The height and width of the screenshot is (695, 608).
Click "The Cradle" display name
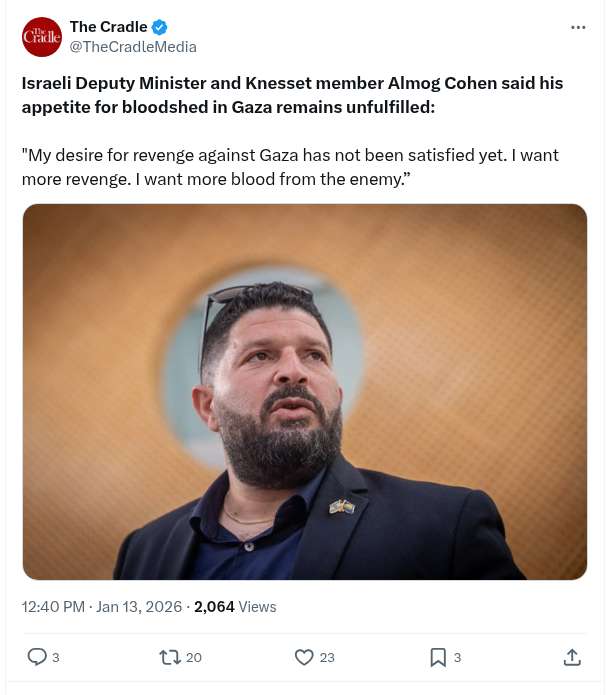click(x=108, y=27)
